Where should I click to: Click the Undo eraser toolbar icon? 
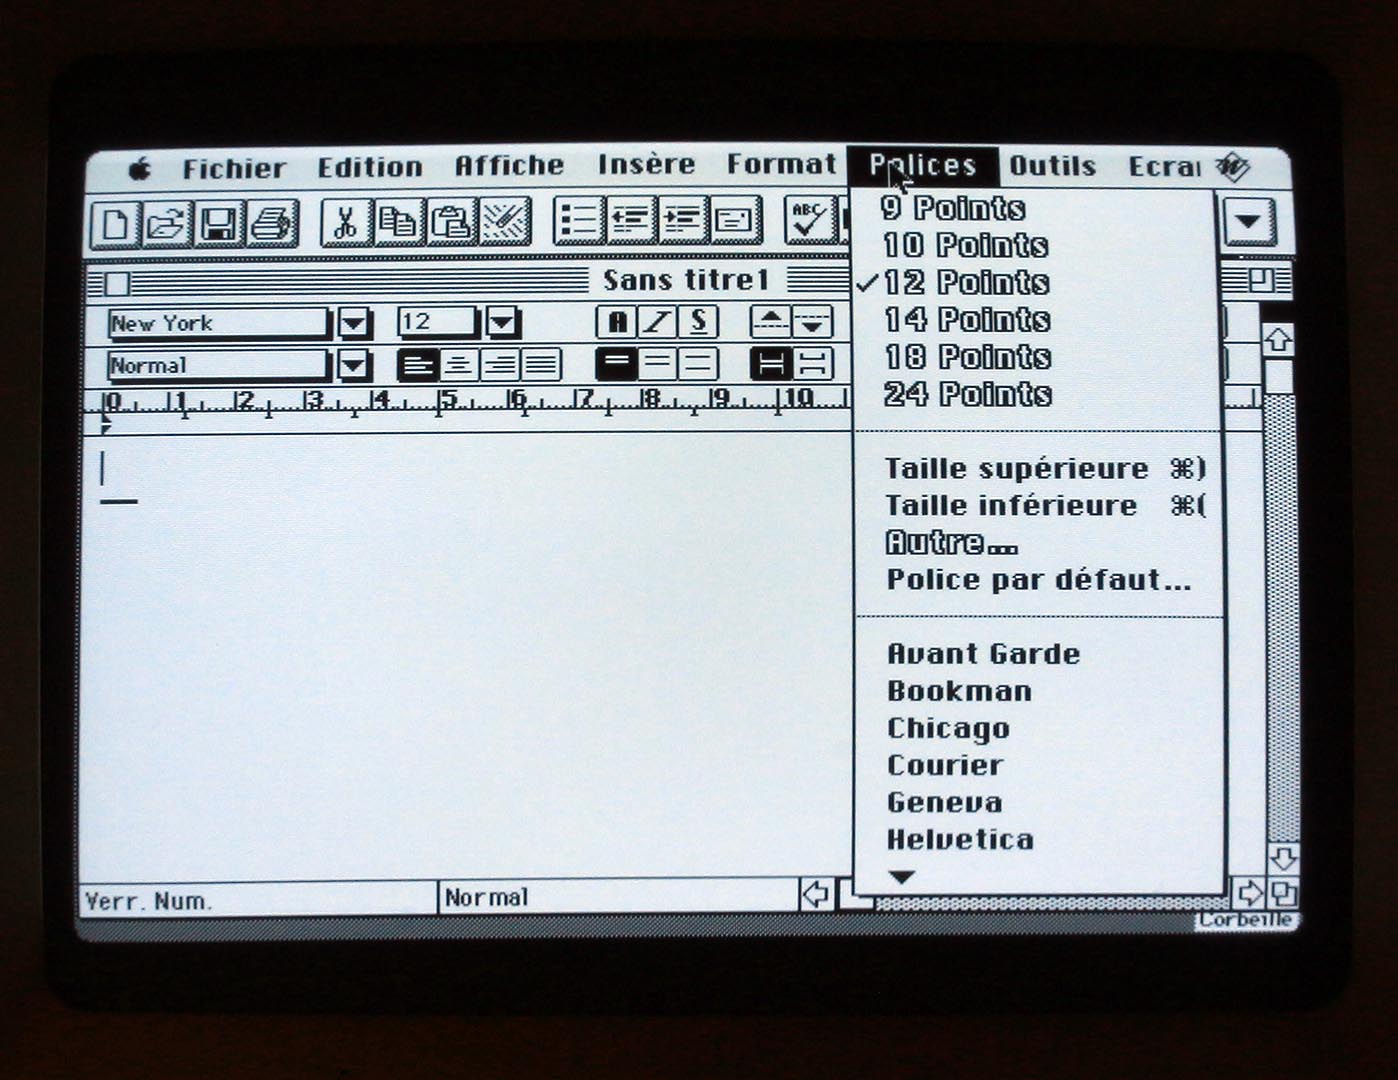tap(505, 221)
